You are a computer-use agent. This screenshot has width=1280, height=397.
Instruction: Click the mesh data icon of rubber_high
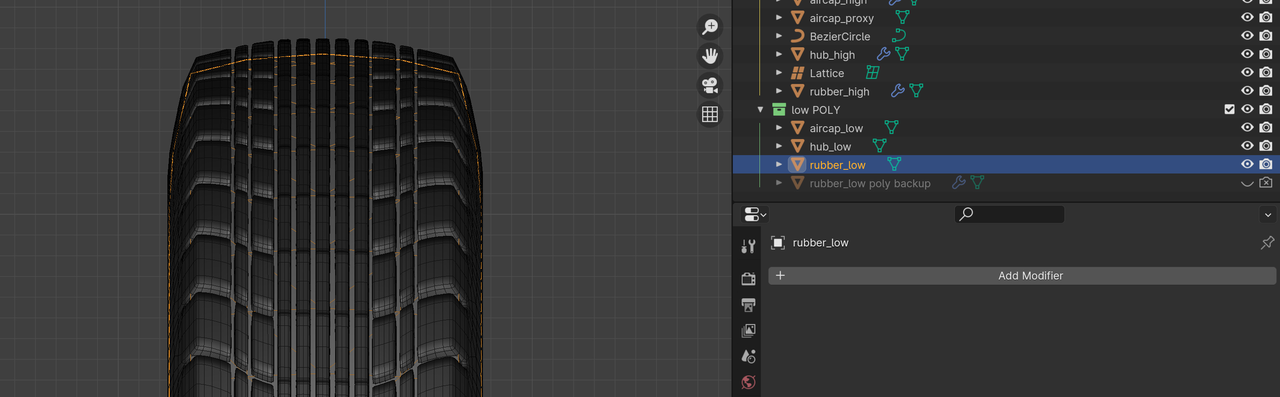pyautogui.click(x=915, y=91)
